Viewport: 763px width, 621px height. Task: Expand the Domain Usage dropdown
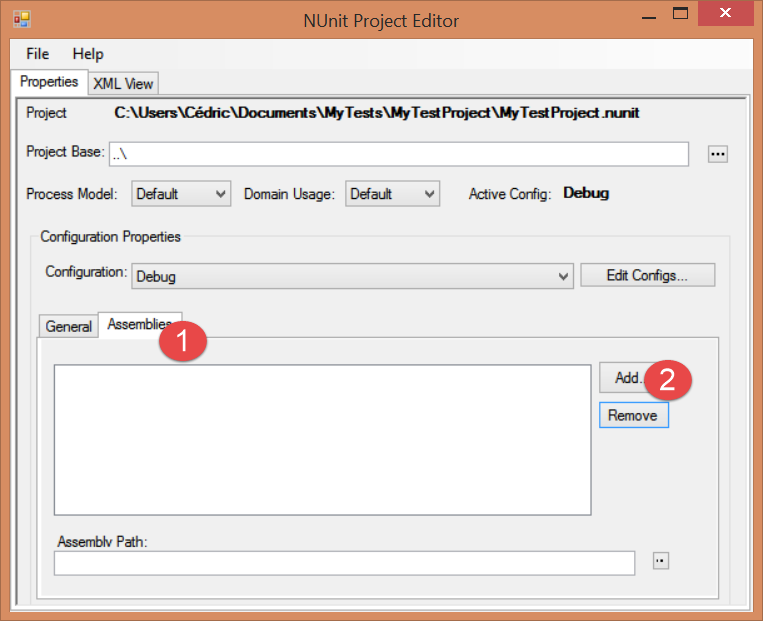(x=393, y=194)
